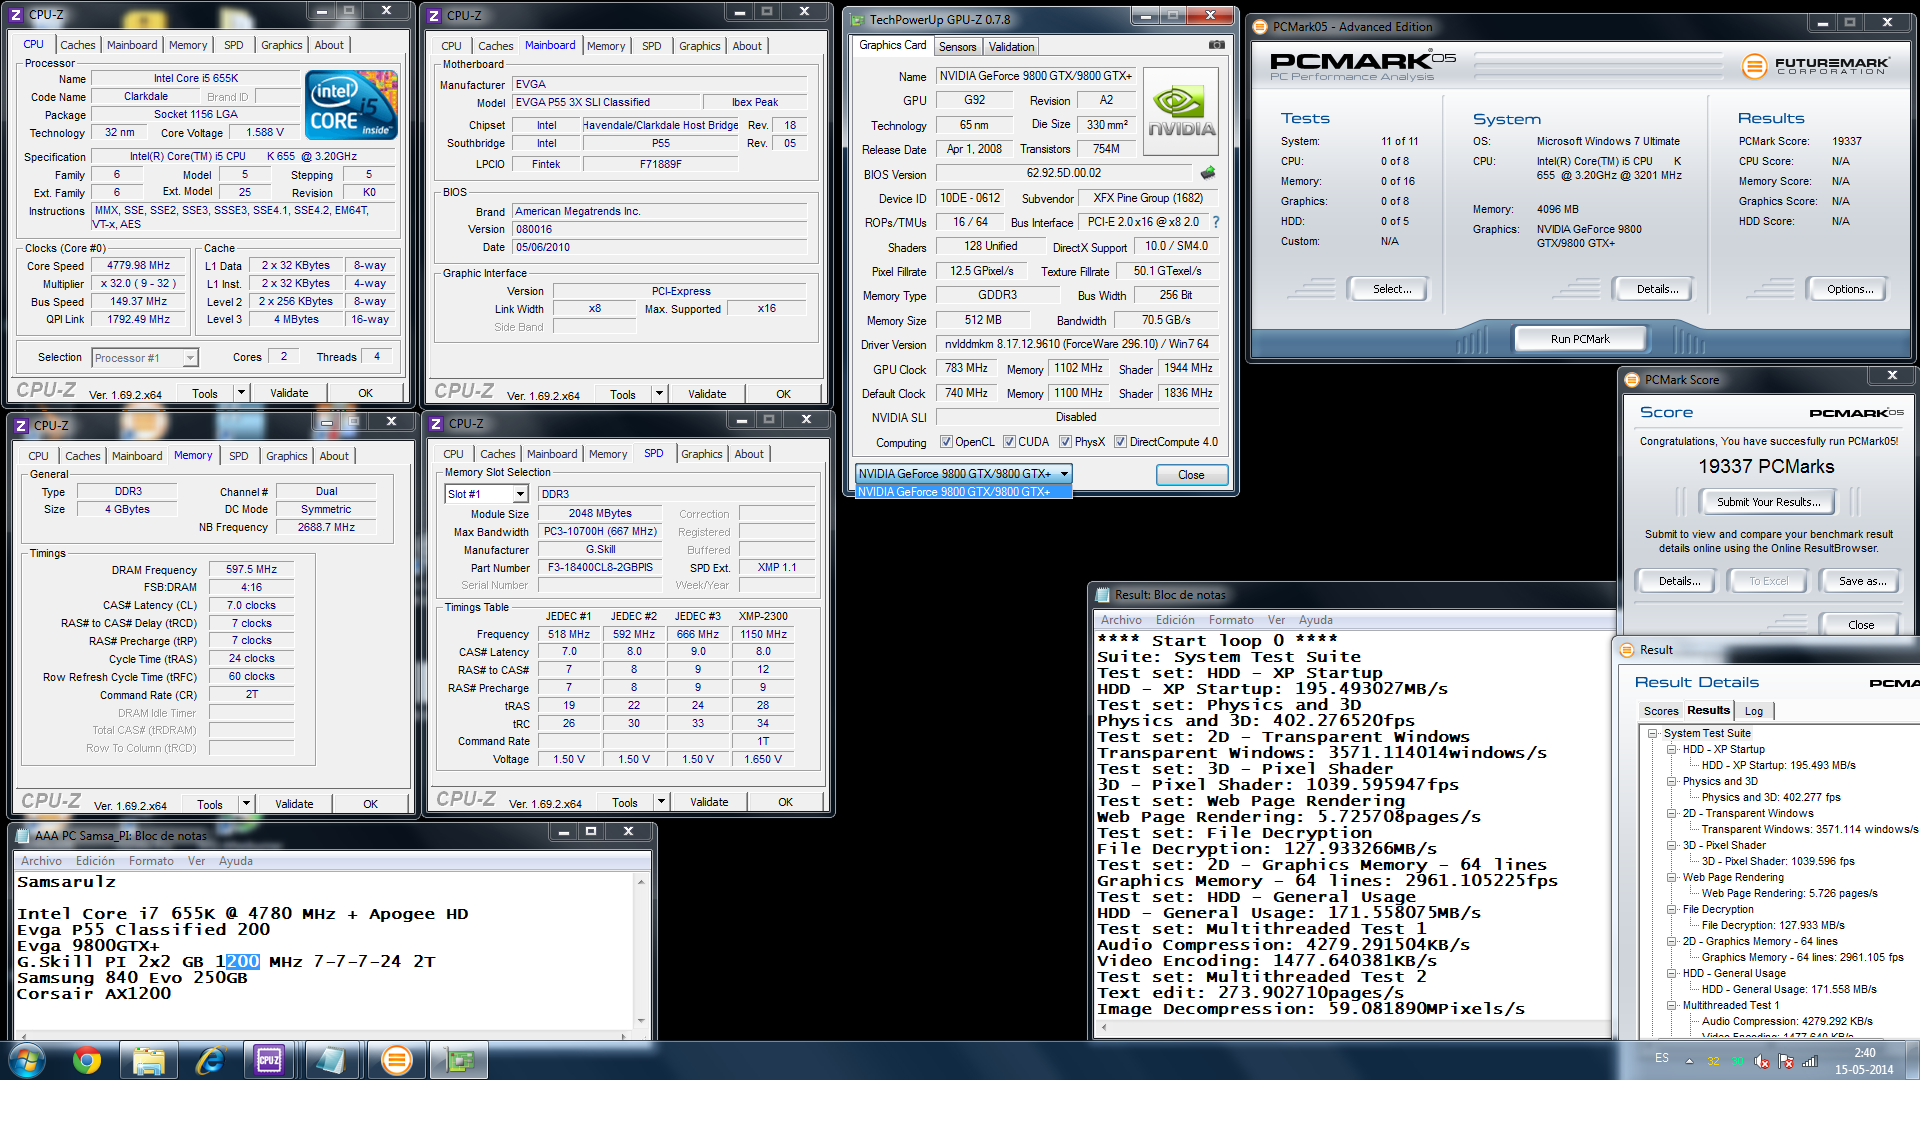Open Tools dropdown arrow in top-left CPU-Z
This screenshot has width=1920, height=1135.
tap(241, 393)
